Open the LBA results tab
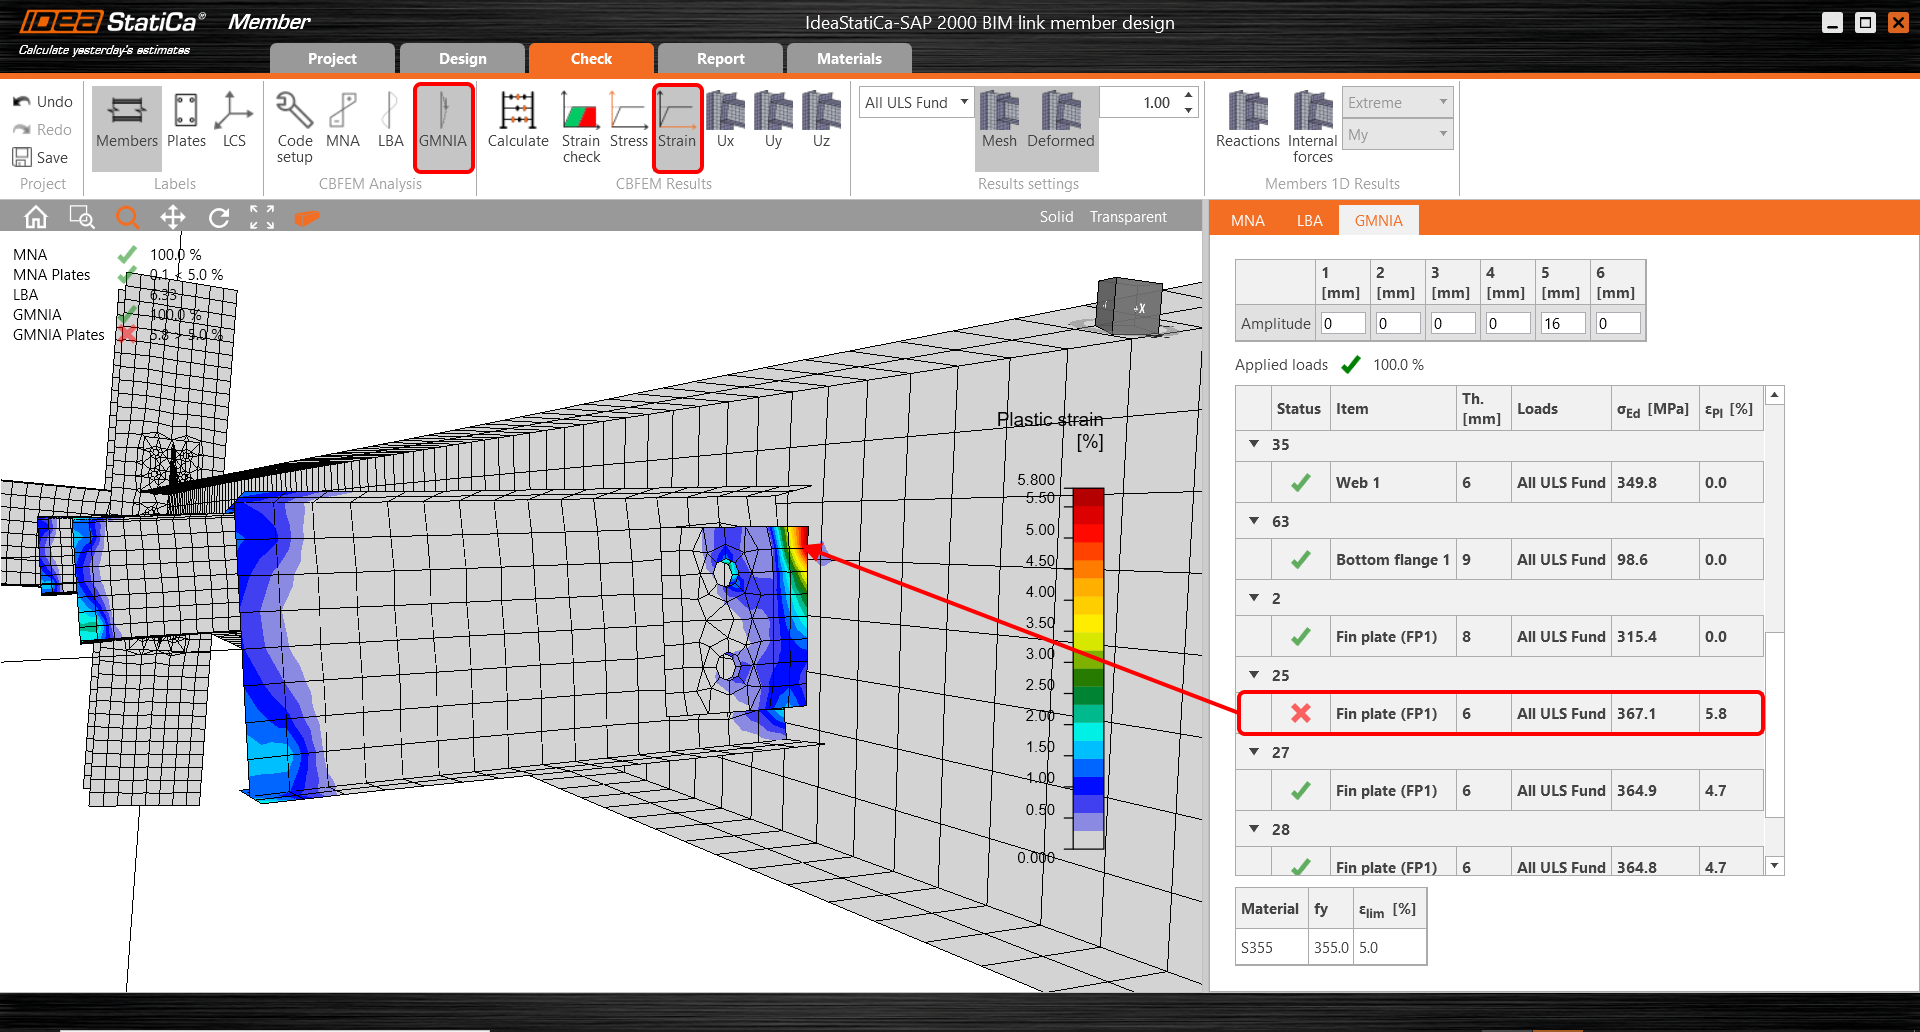The image size is (1920, 1032). [1309, 221]
